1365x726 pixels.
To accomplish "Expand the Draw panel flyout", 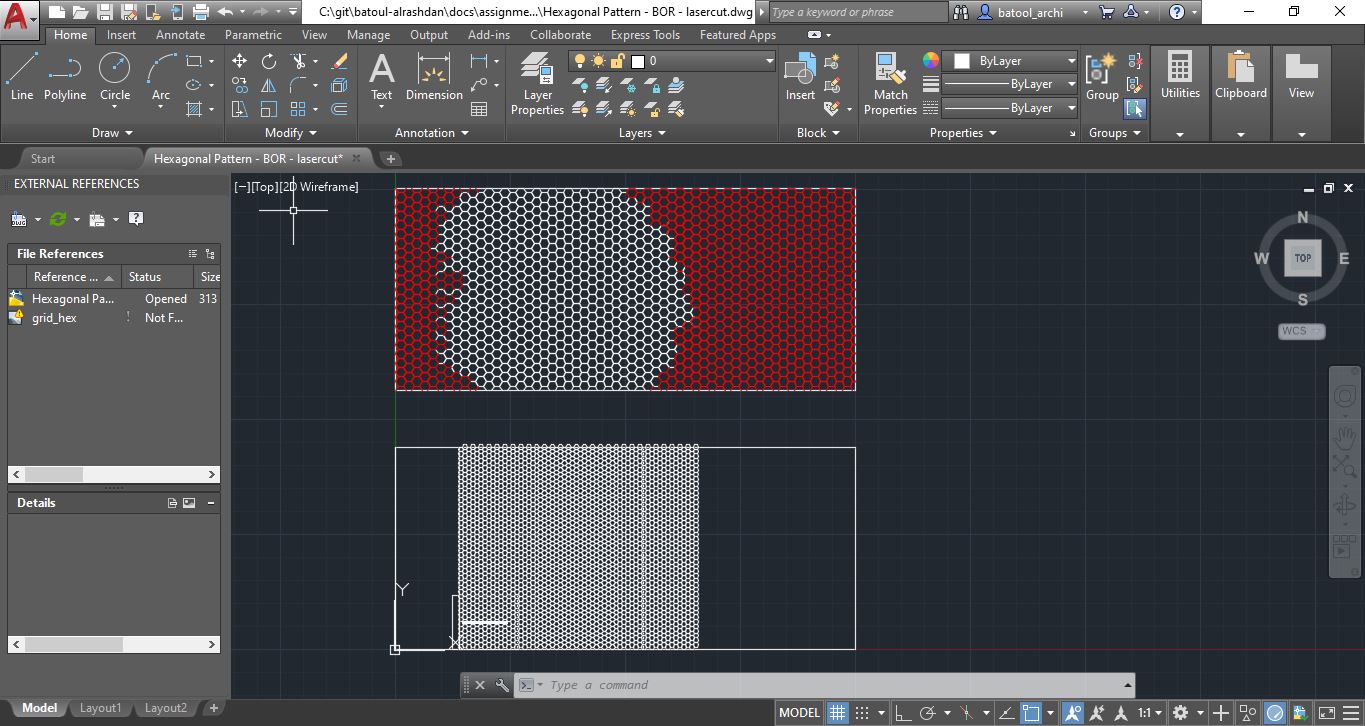I will [x=112, y=133].
